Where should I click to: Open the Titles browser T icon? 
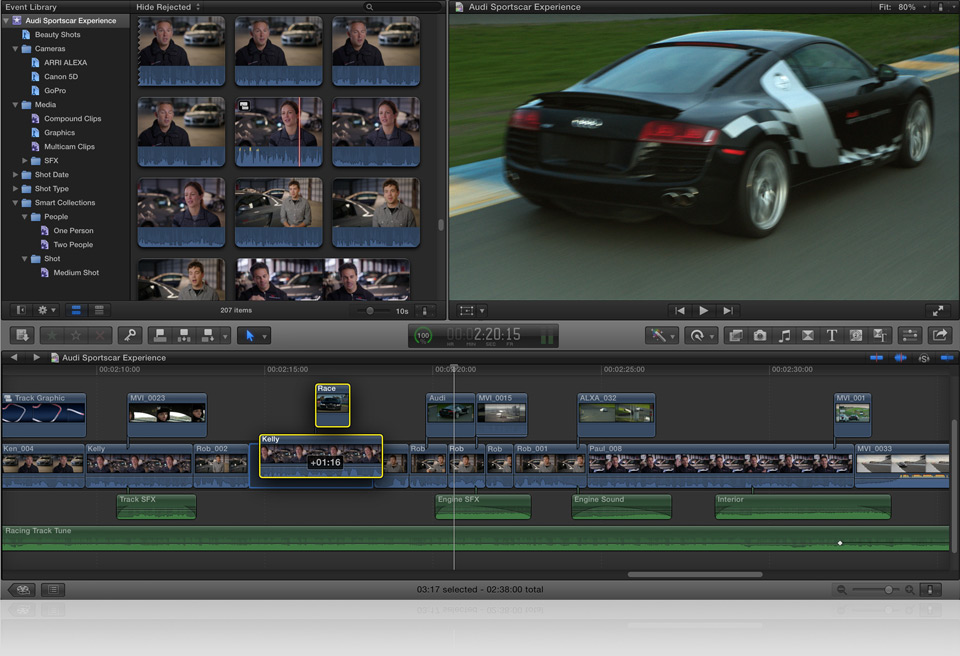coord(831,336)
